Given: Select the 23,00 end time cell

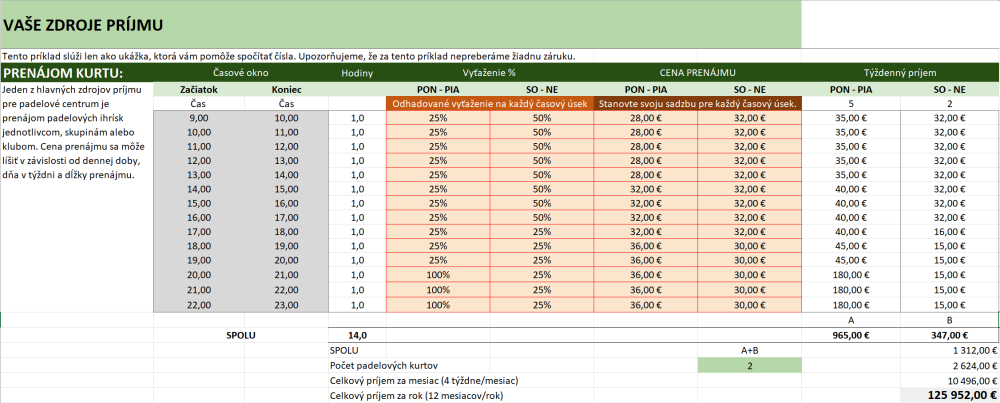Looking at the screenshot, I should (x=286, y=305).
